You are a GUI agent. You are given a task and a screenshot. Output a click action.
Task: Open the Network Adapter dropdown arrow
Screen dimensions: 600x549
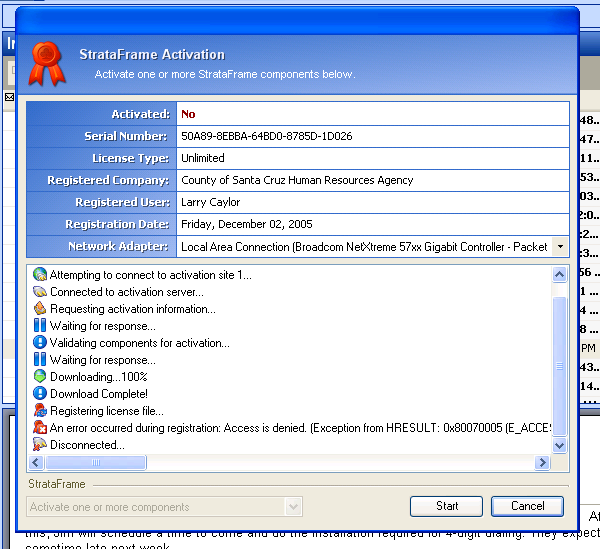click(559, 246)
